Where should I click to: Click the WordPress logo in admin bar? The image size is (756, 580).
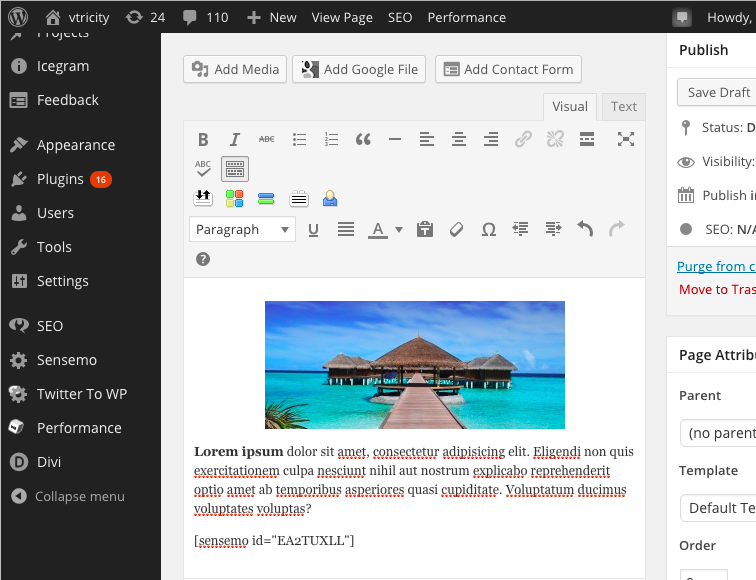18,17
